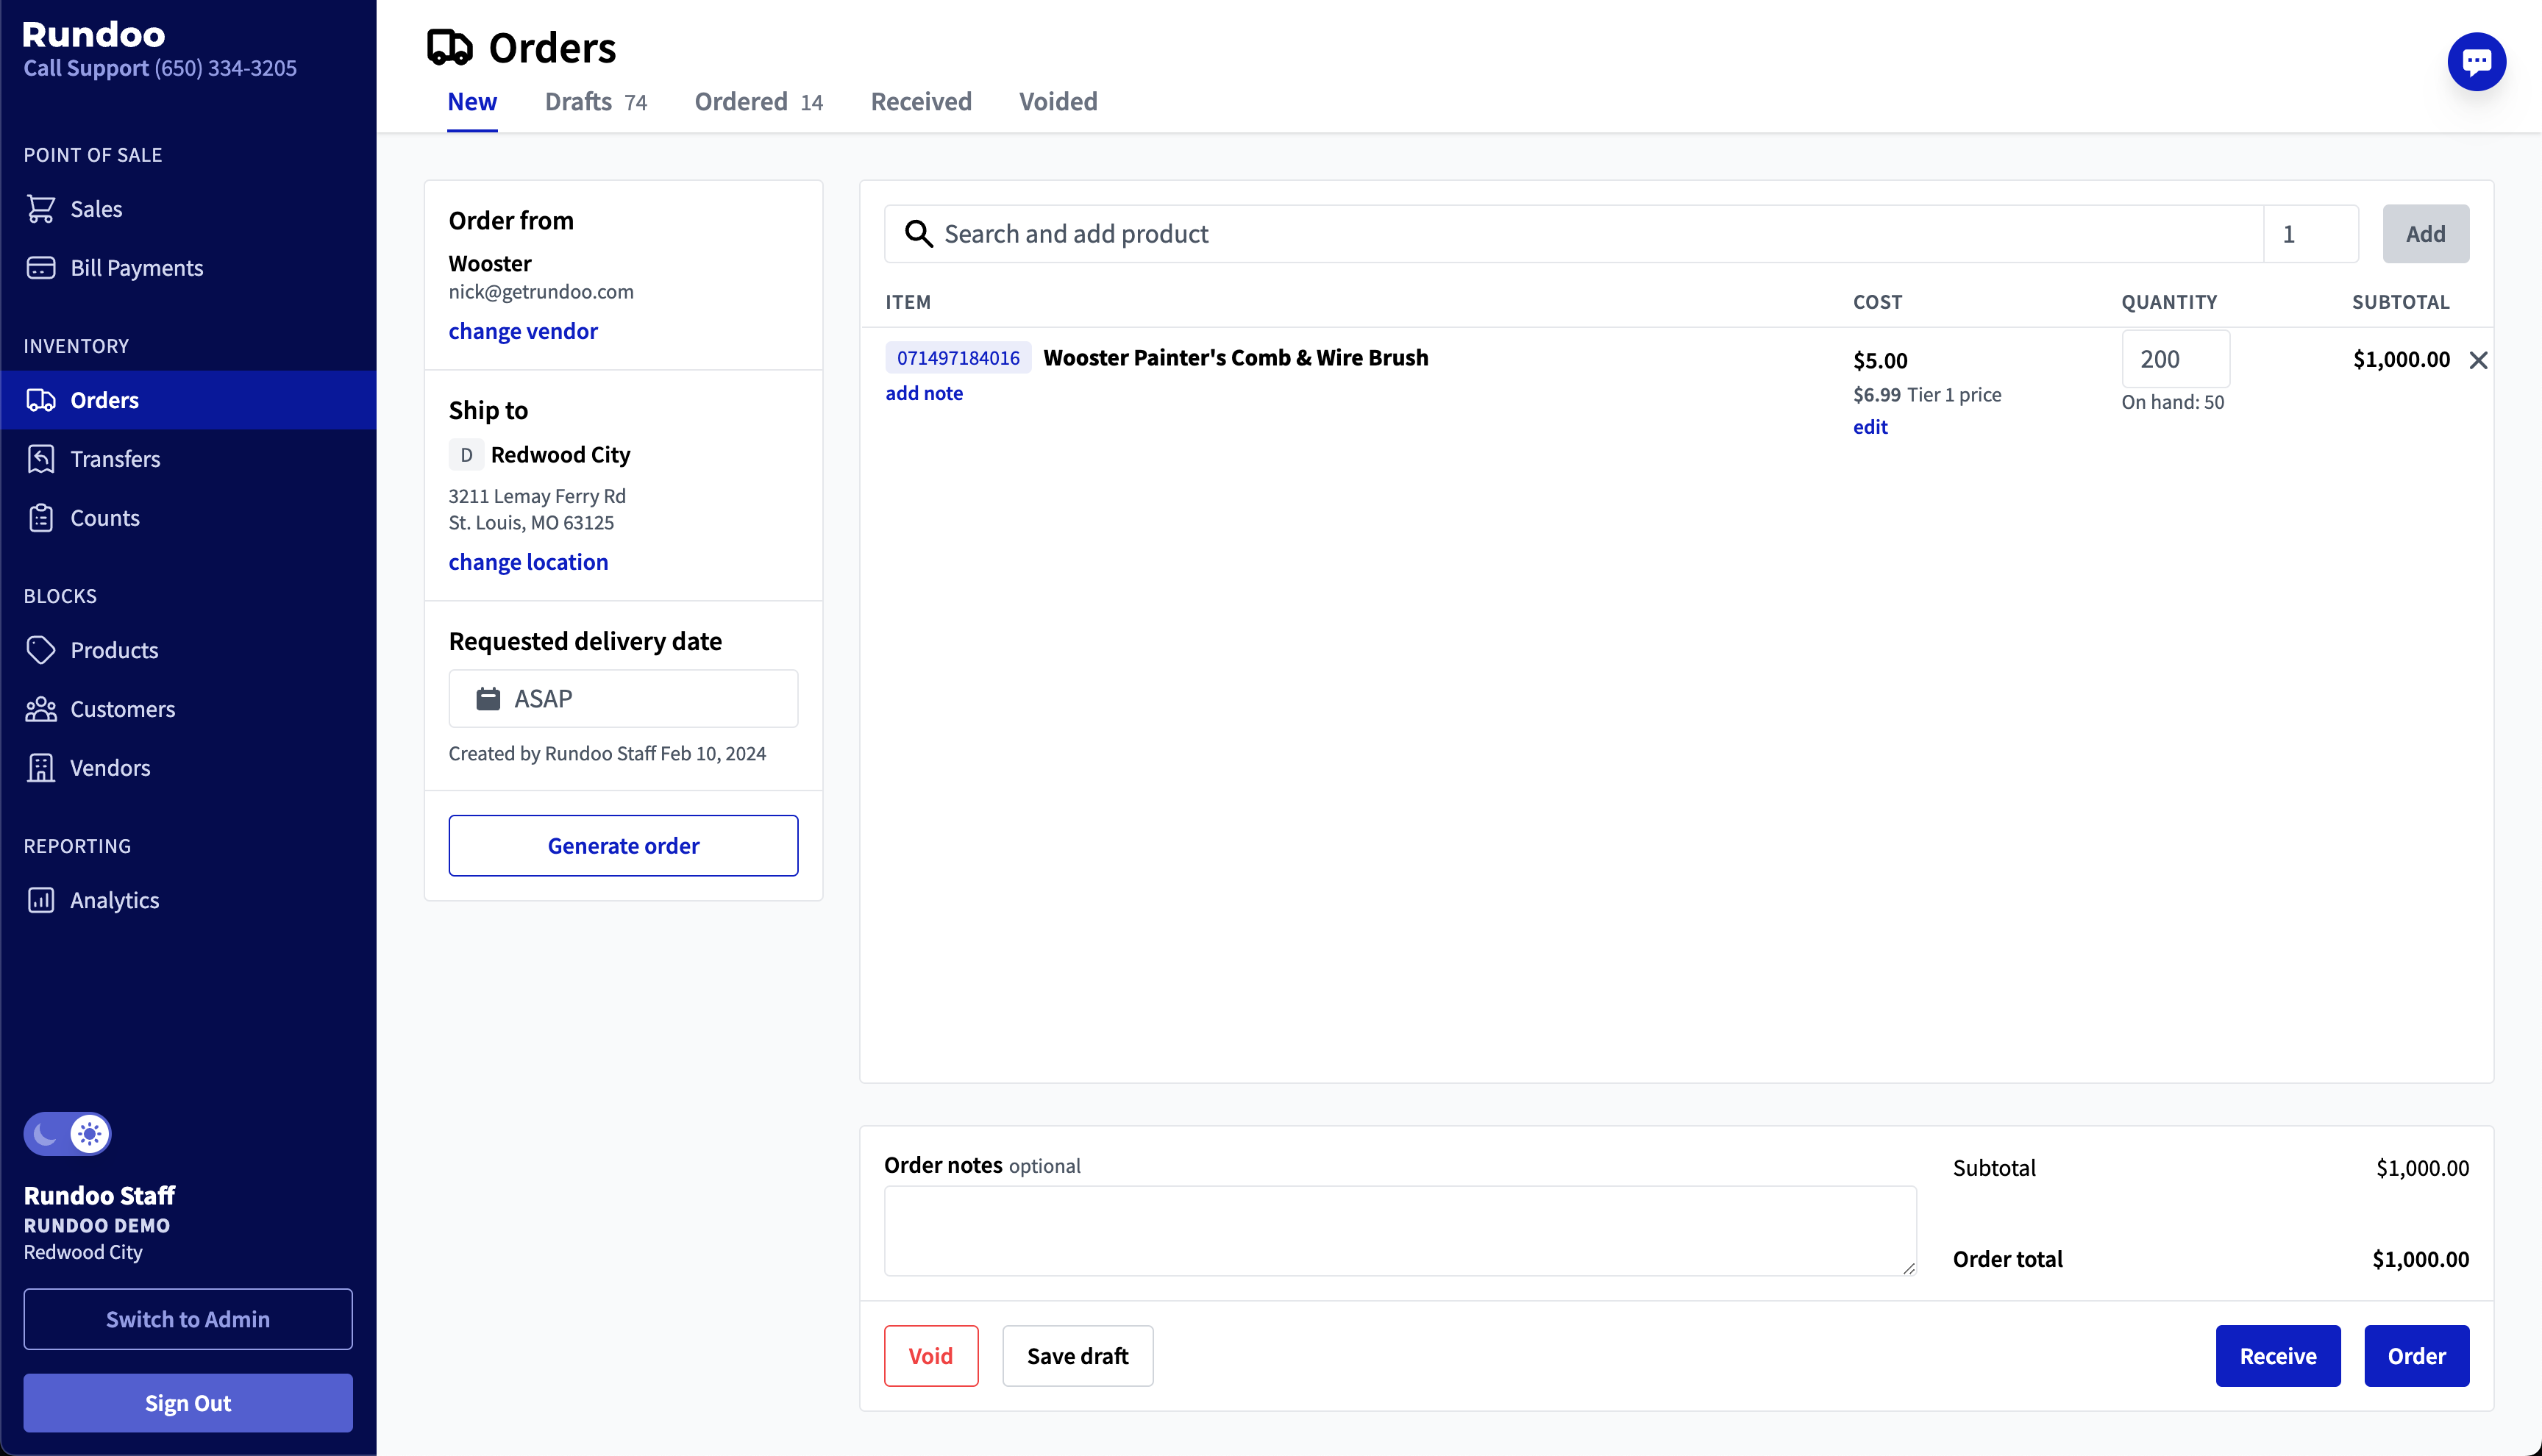Open Vendors in the sidebar

pos(188,768)
